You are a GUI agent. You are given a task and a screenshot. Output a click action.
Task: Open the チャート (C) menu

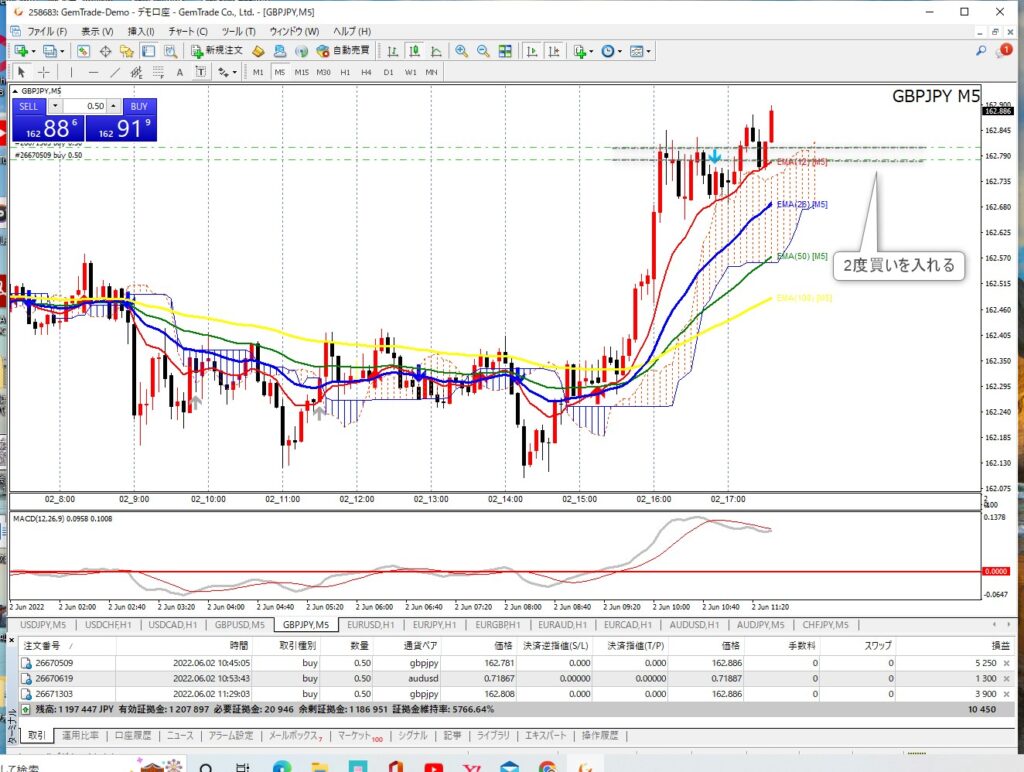[188, 31]
